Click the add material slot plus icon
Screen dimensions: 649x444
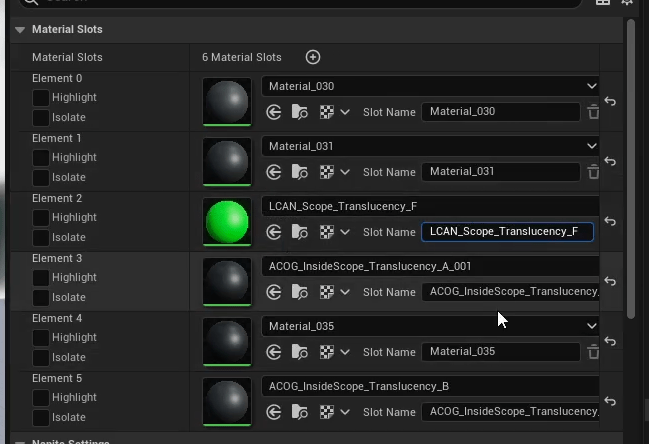coord(313,57)
